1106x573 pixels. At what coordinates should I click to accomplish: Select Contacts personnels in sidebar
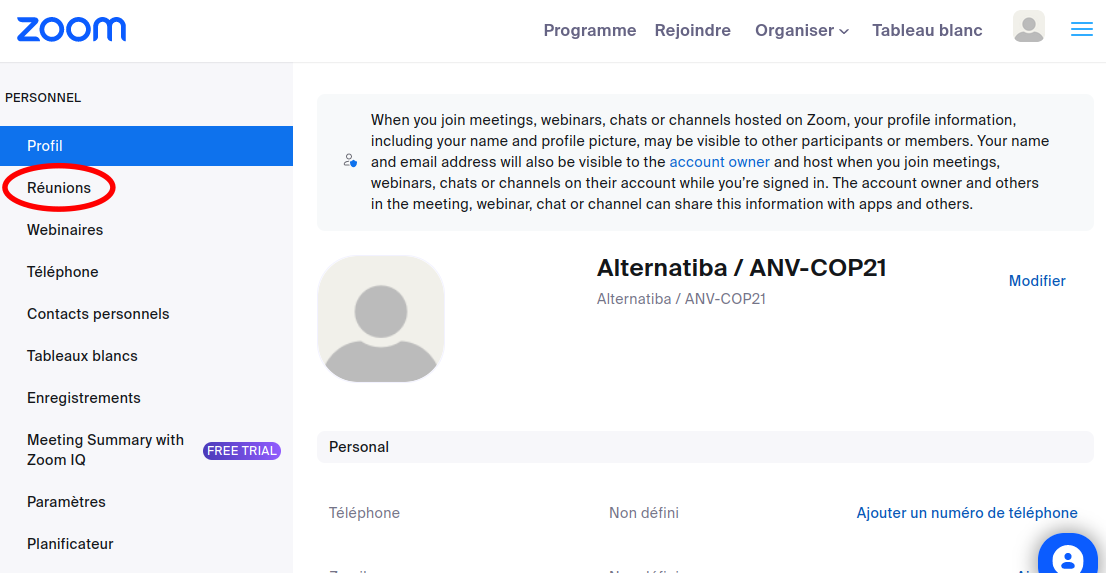pos(98,314)
